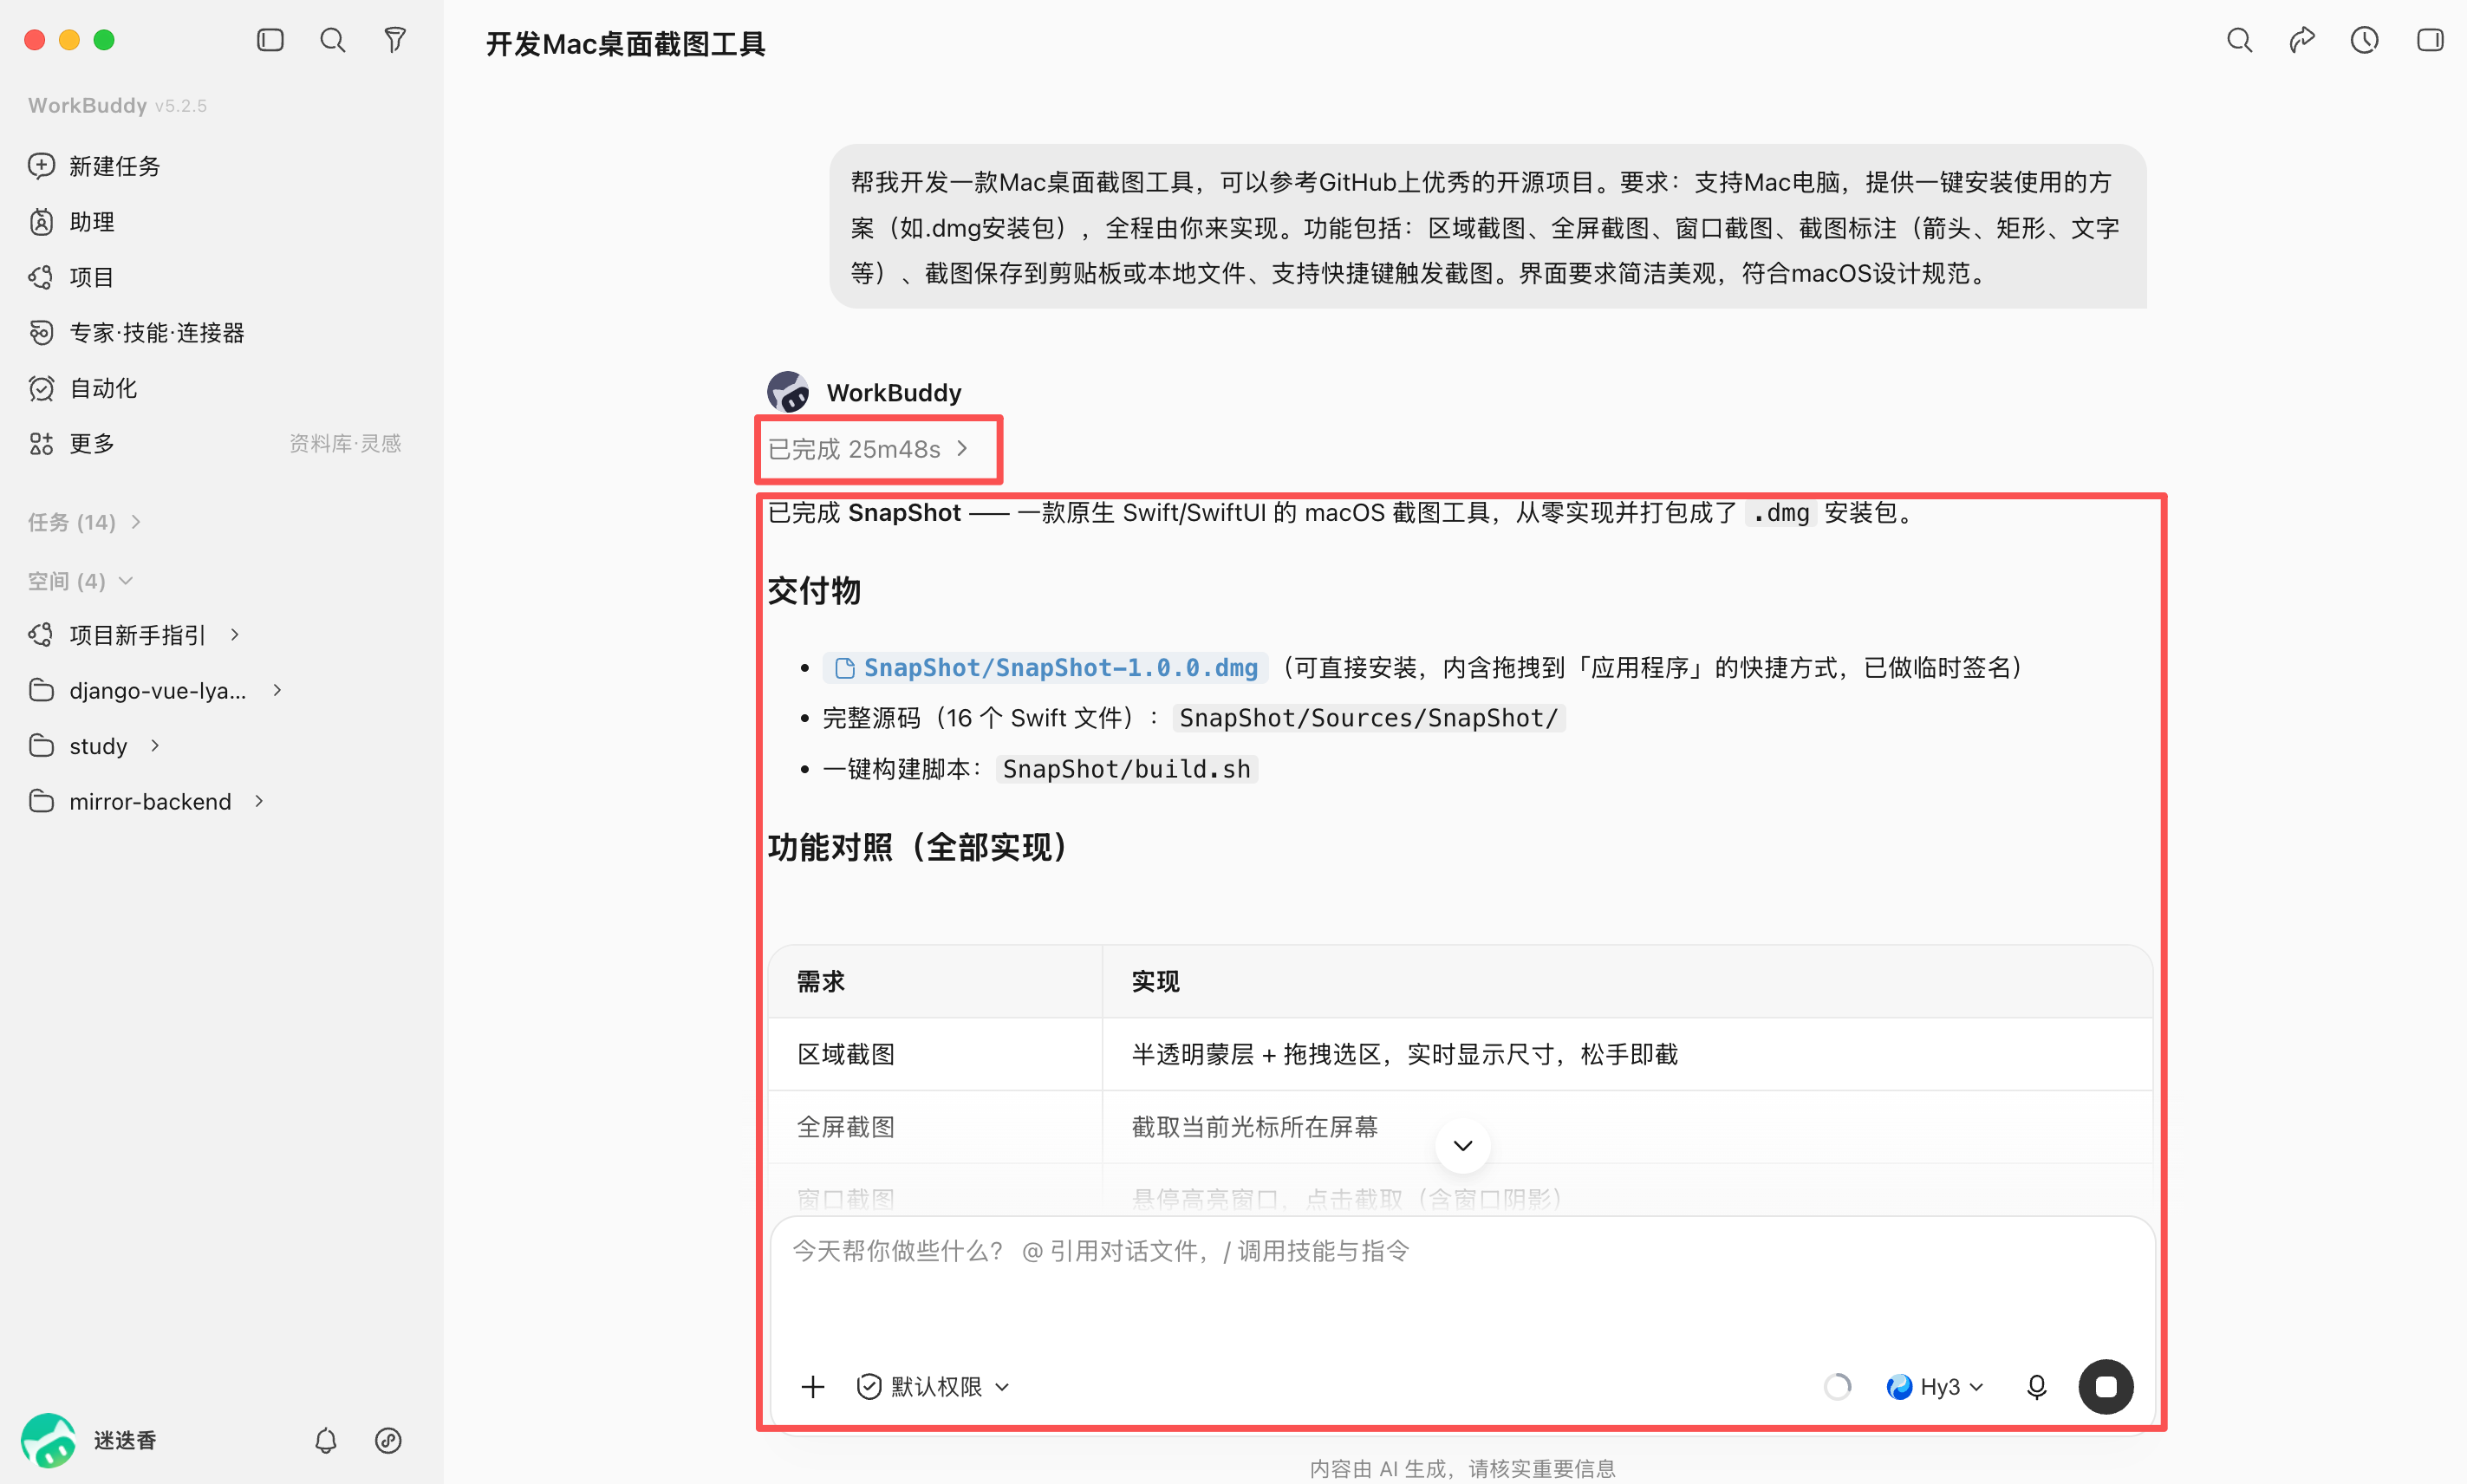
Task: Share the conversation using arrow icon
Action: point(2302,40)
